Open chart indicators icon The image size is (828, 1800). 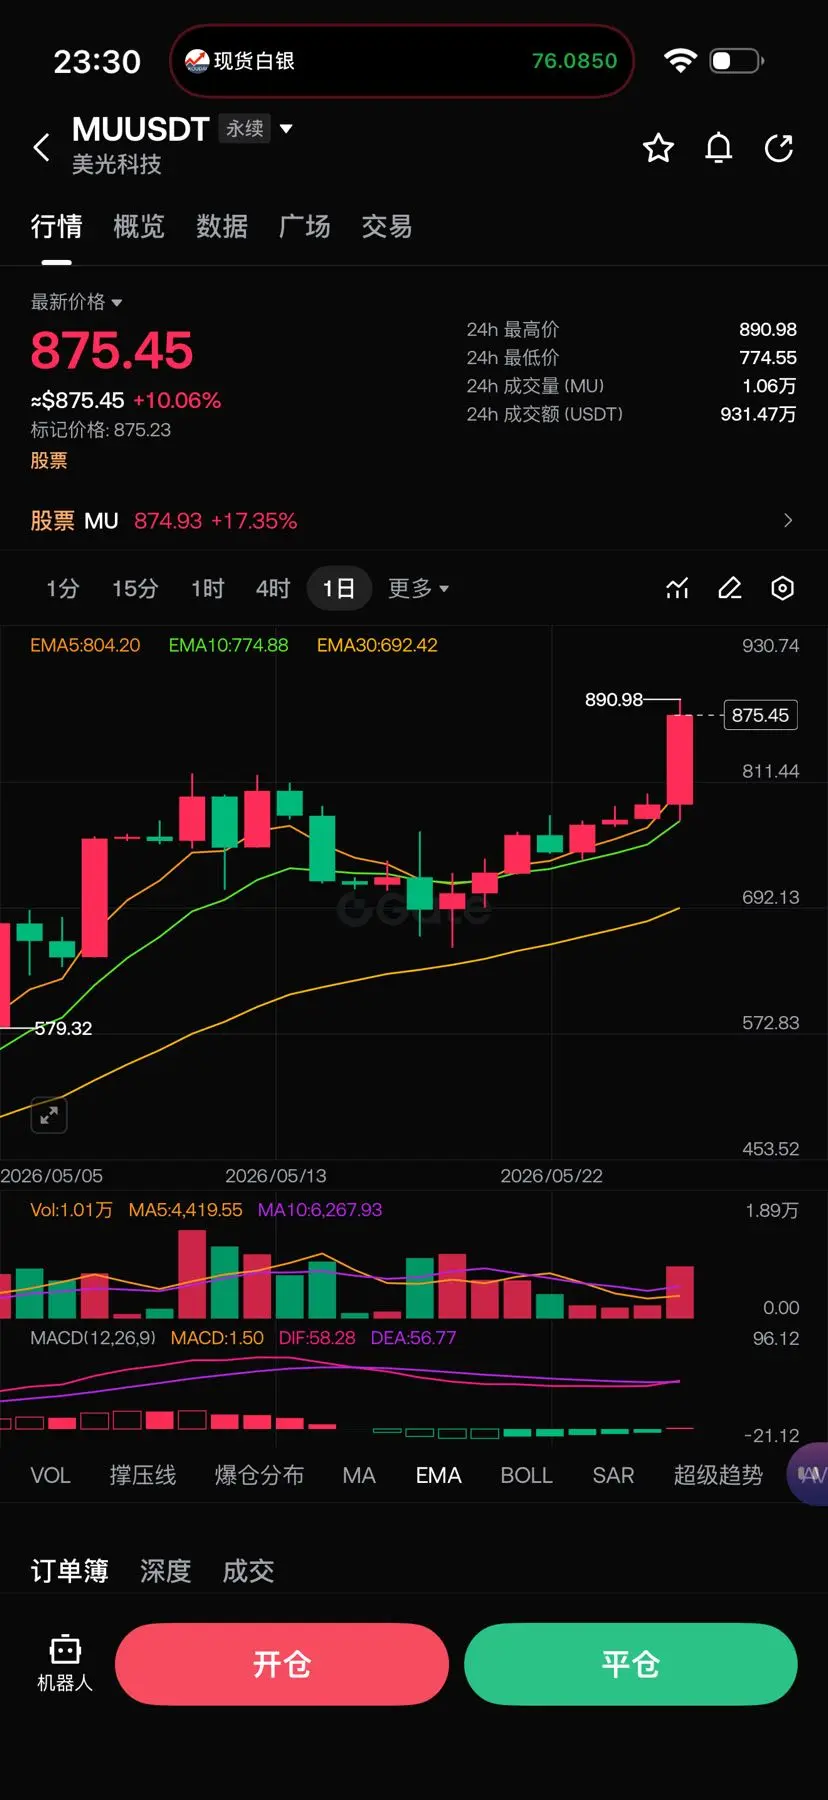pyautogui.click(x=678, y=588)
